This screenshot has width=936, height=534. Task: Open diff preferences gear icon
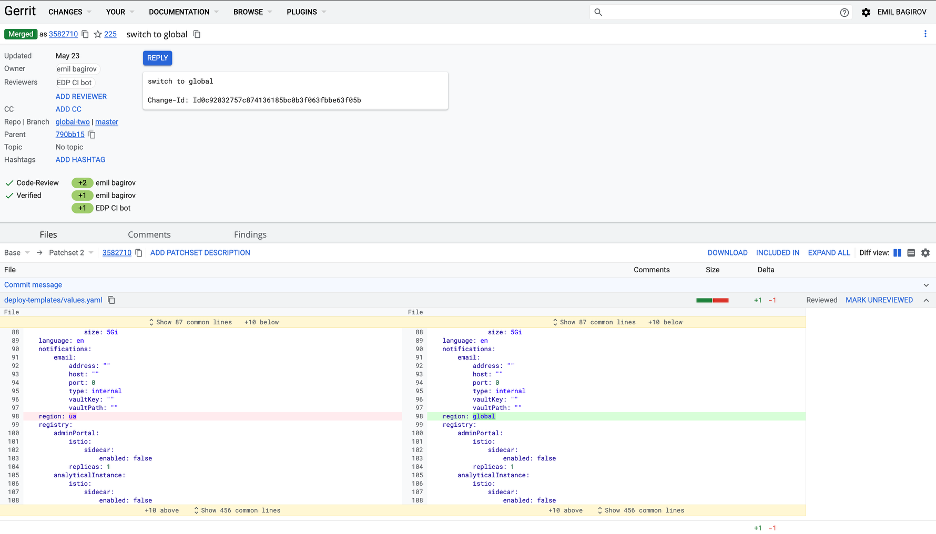click(925, 253)
